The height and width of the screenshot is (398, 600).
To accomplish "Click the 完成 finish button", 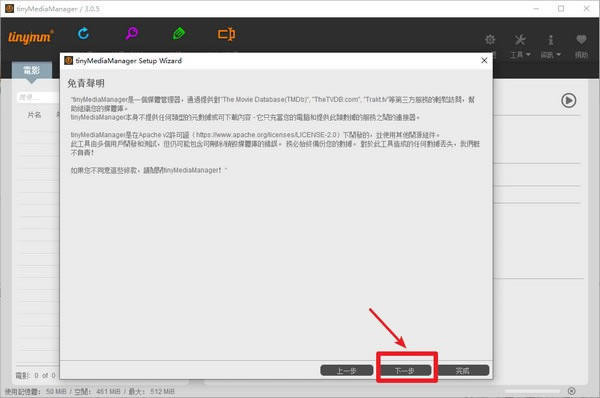I will click(x=463, y=370).
